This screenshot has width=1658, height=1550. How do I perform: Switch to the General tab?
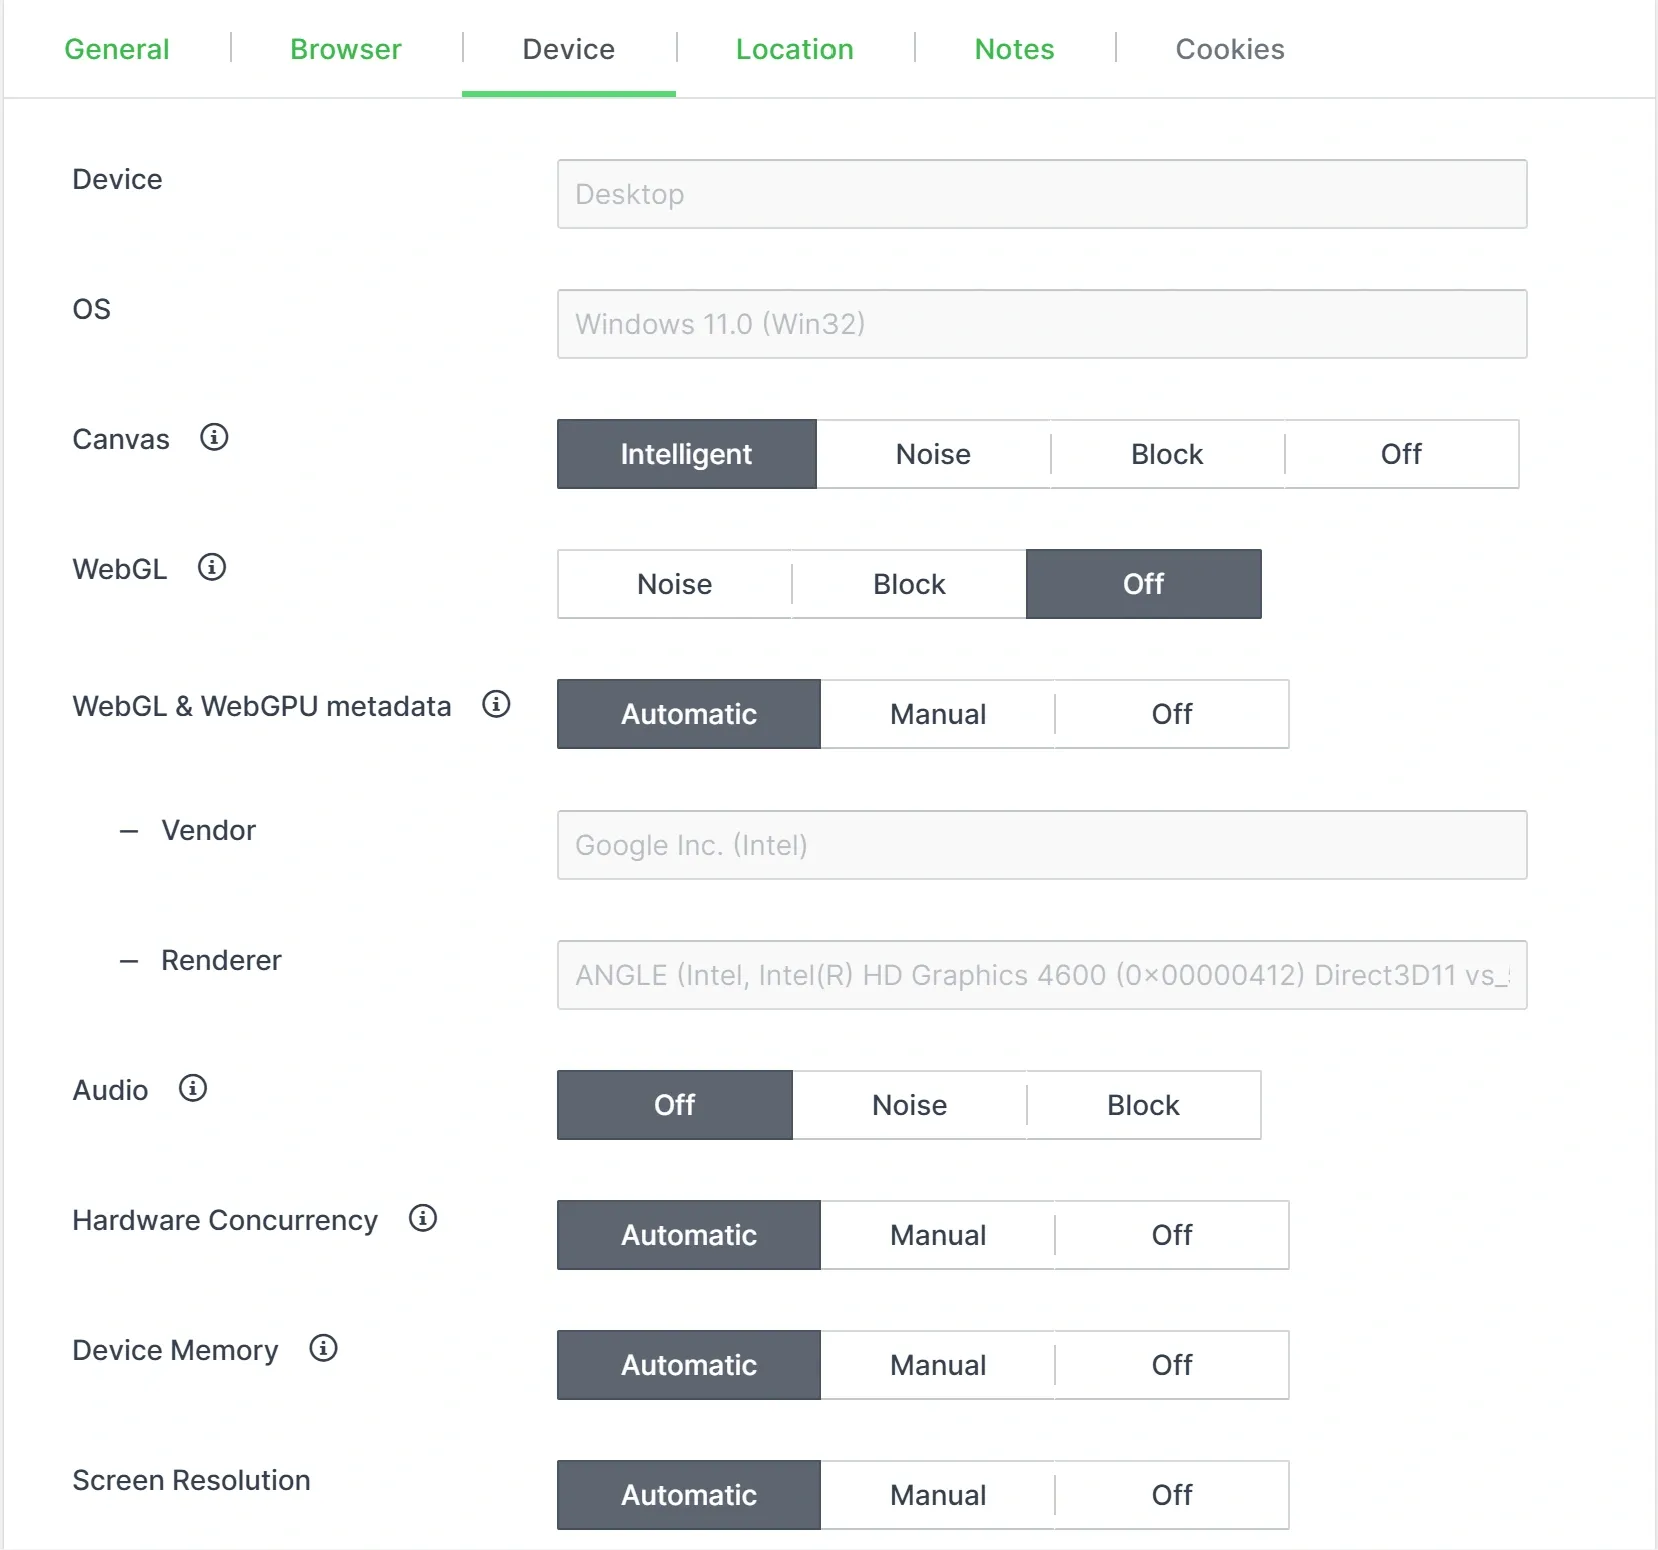(116, 48)
